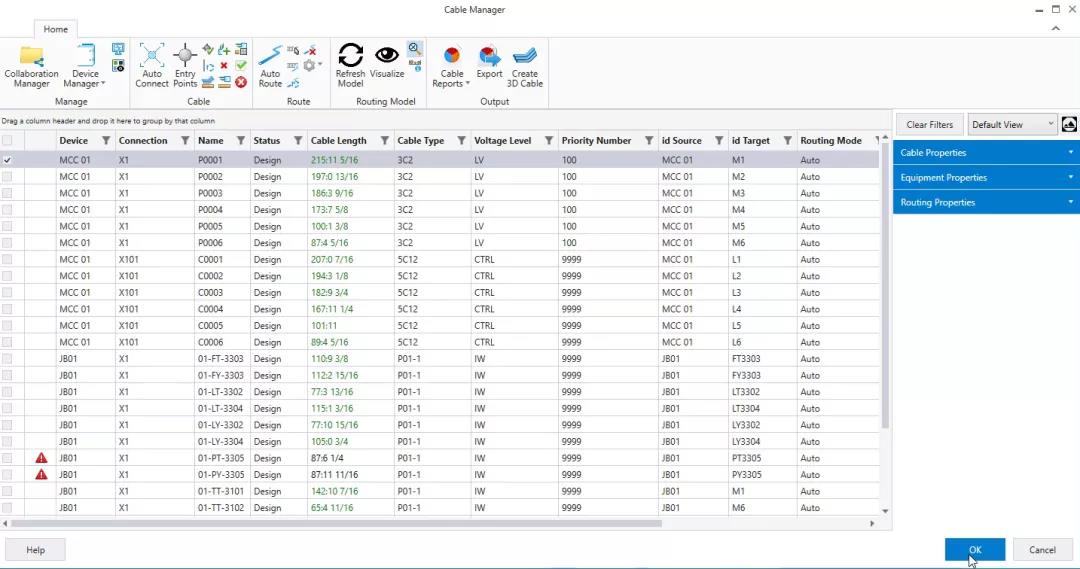Check the checkbox for cable P0002

pyautogui.click(x=7, y=176)
